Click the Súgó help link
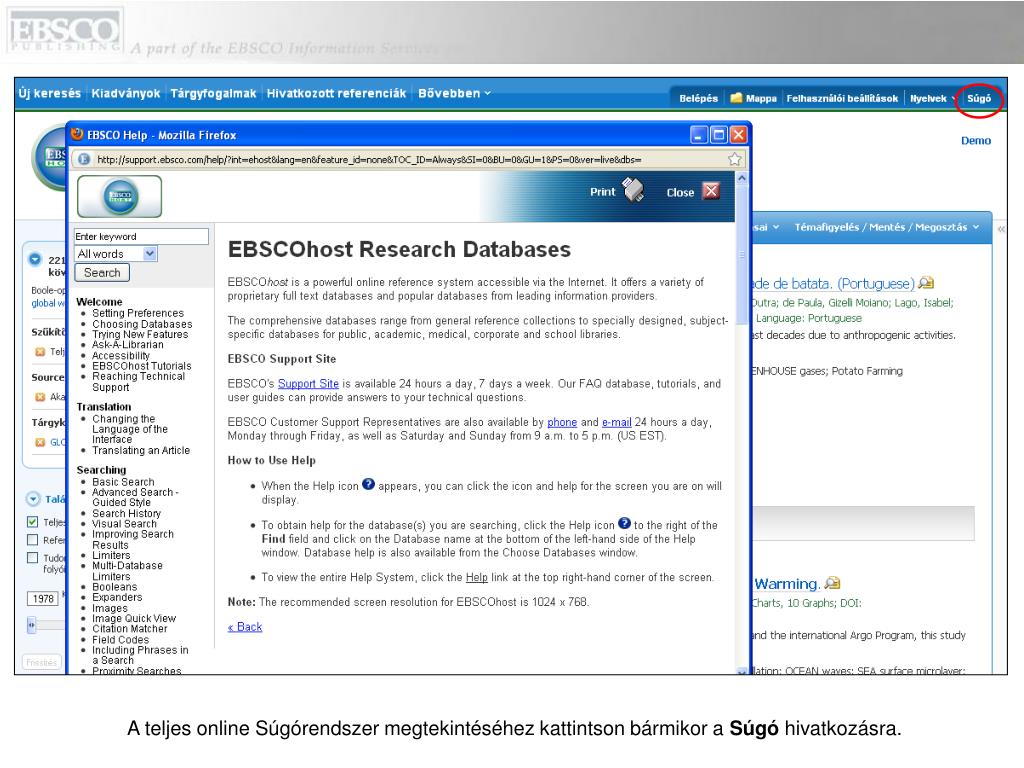1024x768 pixels. tap(978, 98)
